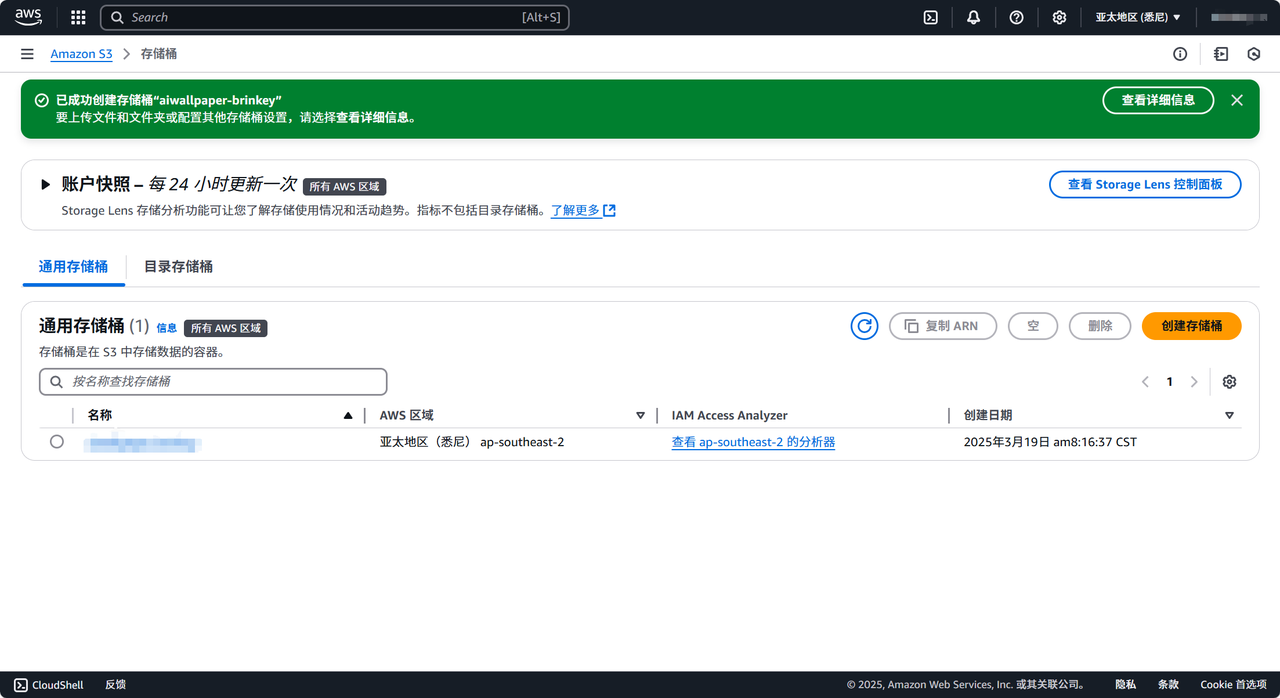
Task: Open the help question mark menu
Action: [1016, 17]
